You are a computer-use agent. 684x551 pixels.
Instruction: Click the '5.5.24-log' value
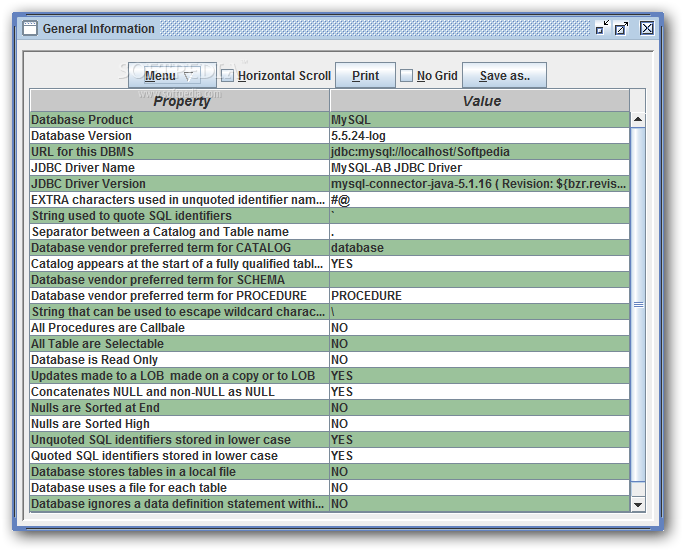pos(480,136)
